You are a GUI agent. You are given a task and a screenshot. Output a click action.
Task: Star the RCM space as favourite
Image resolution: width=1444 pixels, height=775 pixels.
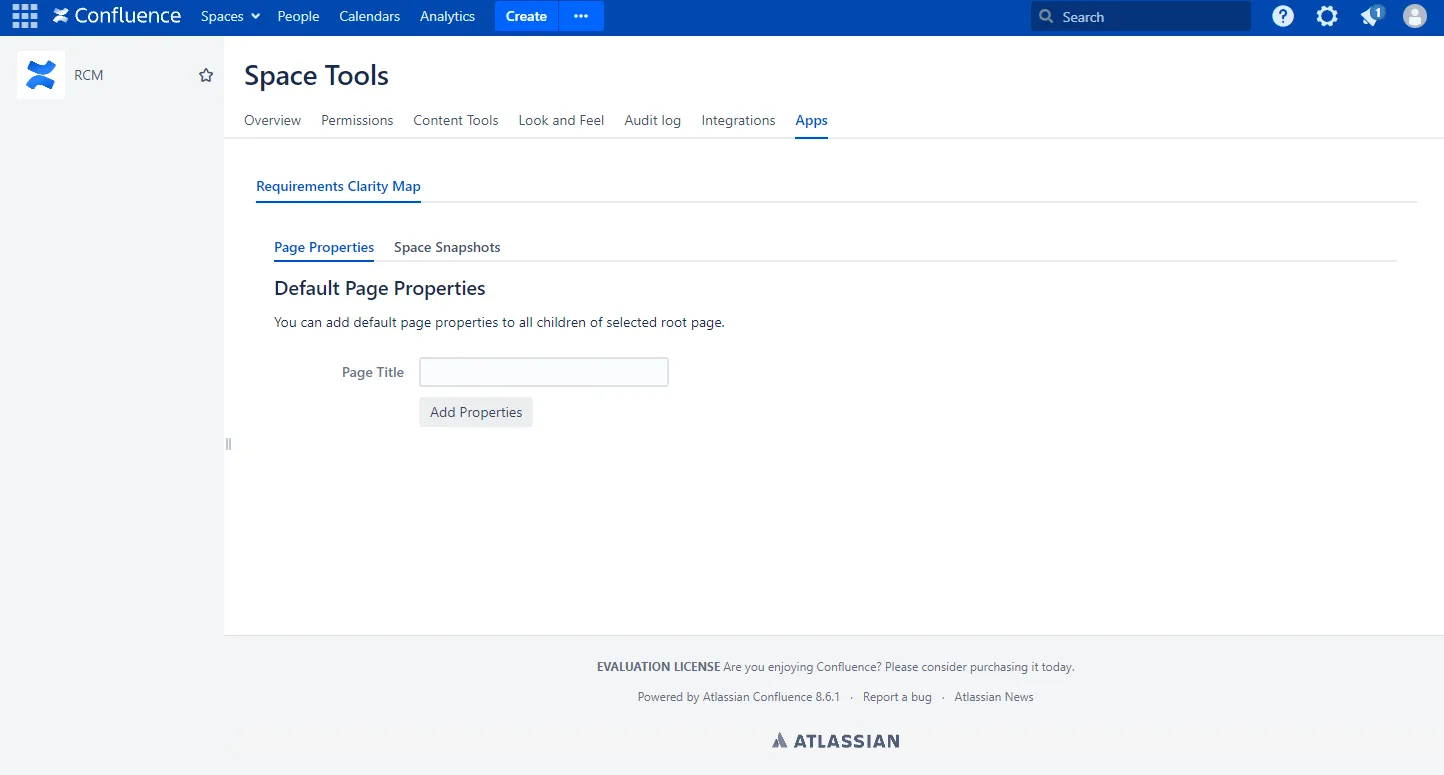206,75
